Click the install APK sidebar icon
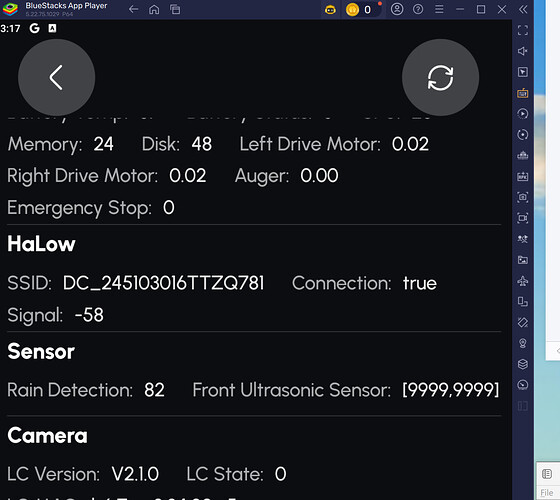 coord(522,176)
